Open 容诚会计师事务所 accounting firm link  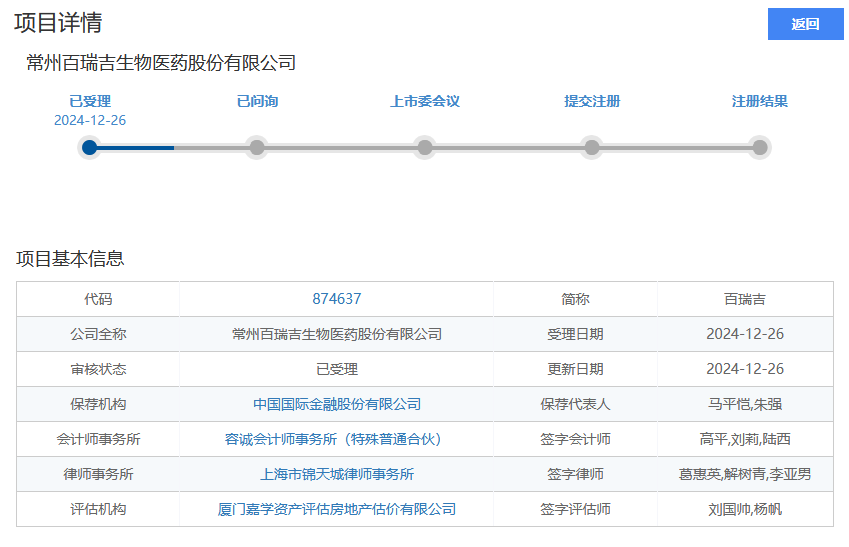coord(337,439)
